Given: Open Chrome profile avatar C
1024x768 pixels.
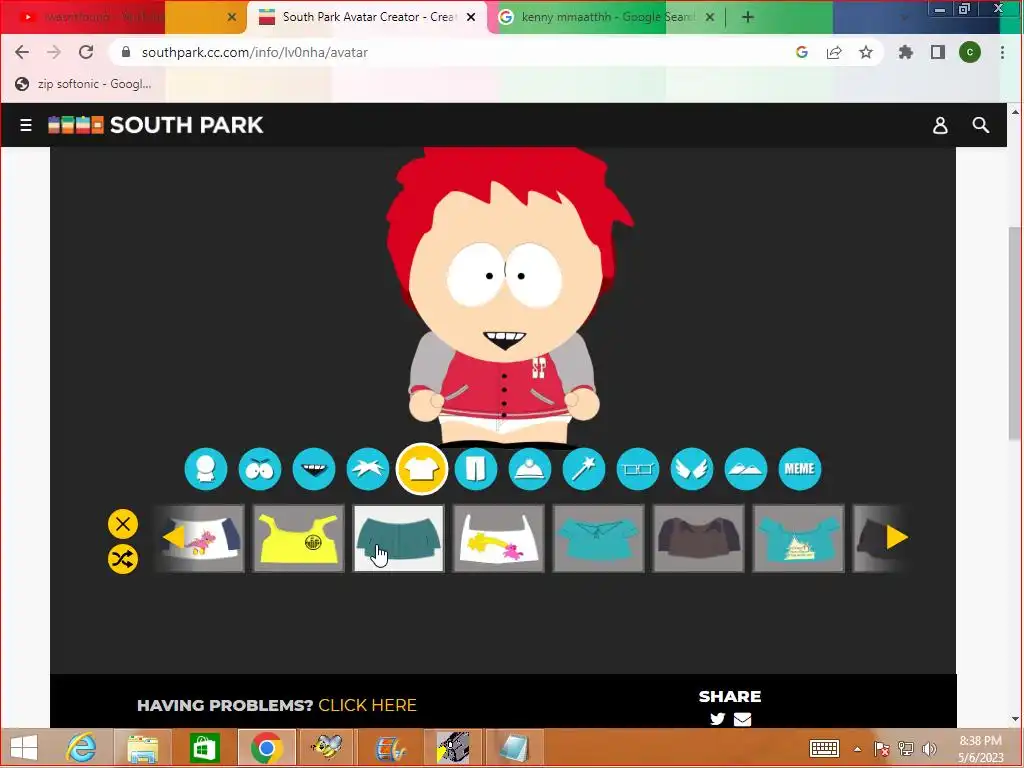Looking at the screenshot, I should 970,52.
